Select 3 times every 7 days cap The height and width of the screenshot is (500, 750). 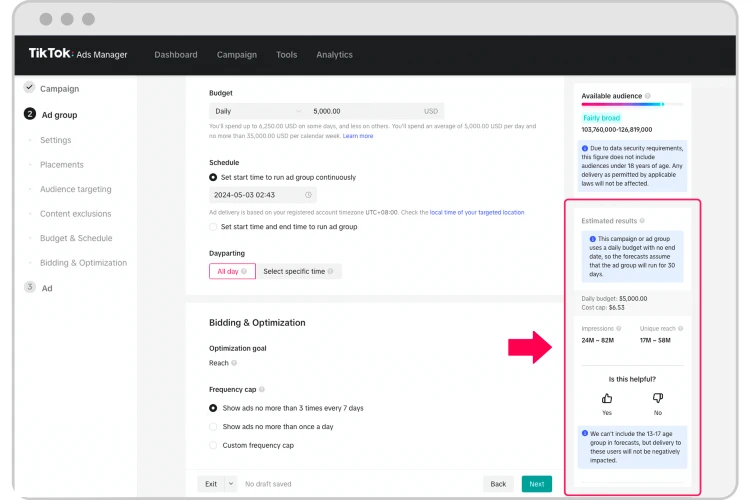[x=213, y=408]
